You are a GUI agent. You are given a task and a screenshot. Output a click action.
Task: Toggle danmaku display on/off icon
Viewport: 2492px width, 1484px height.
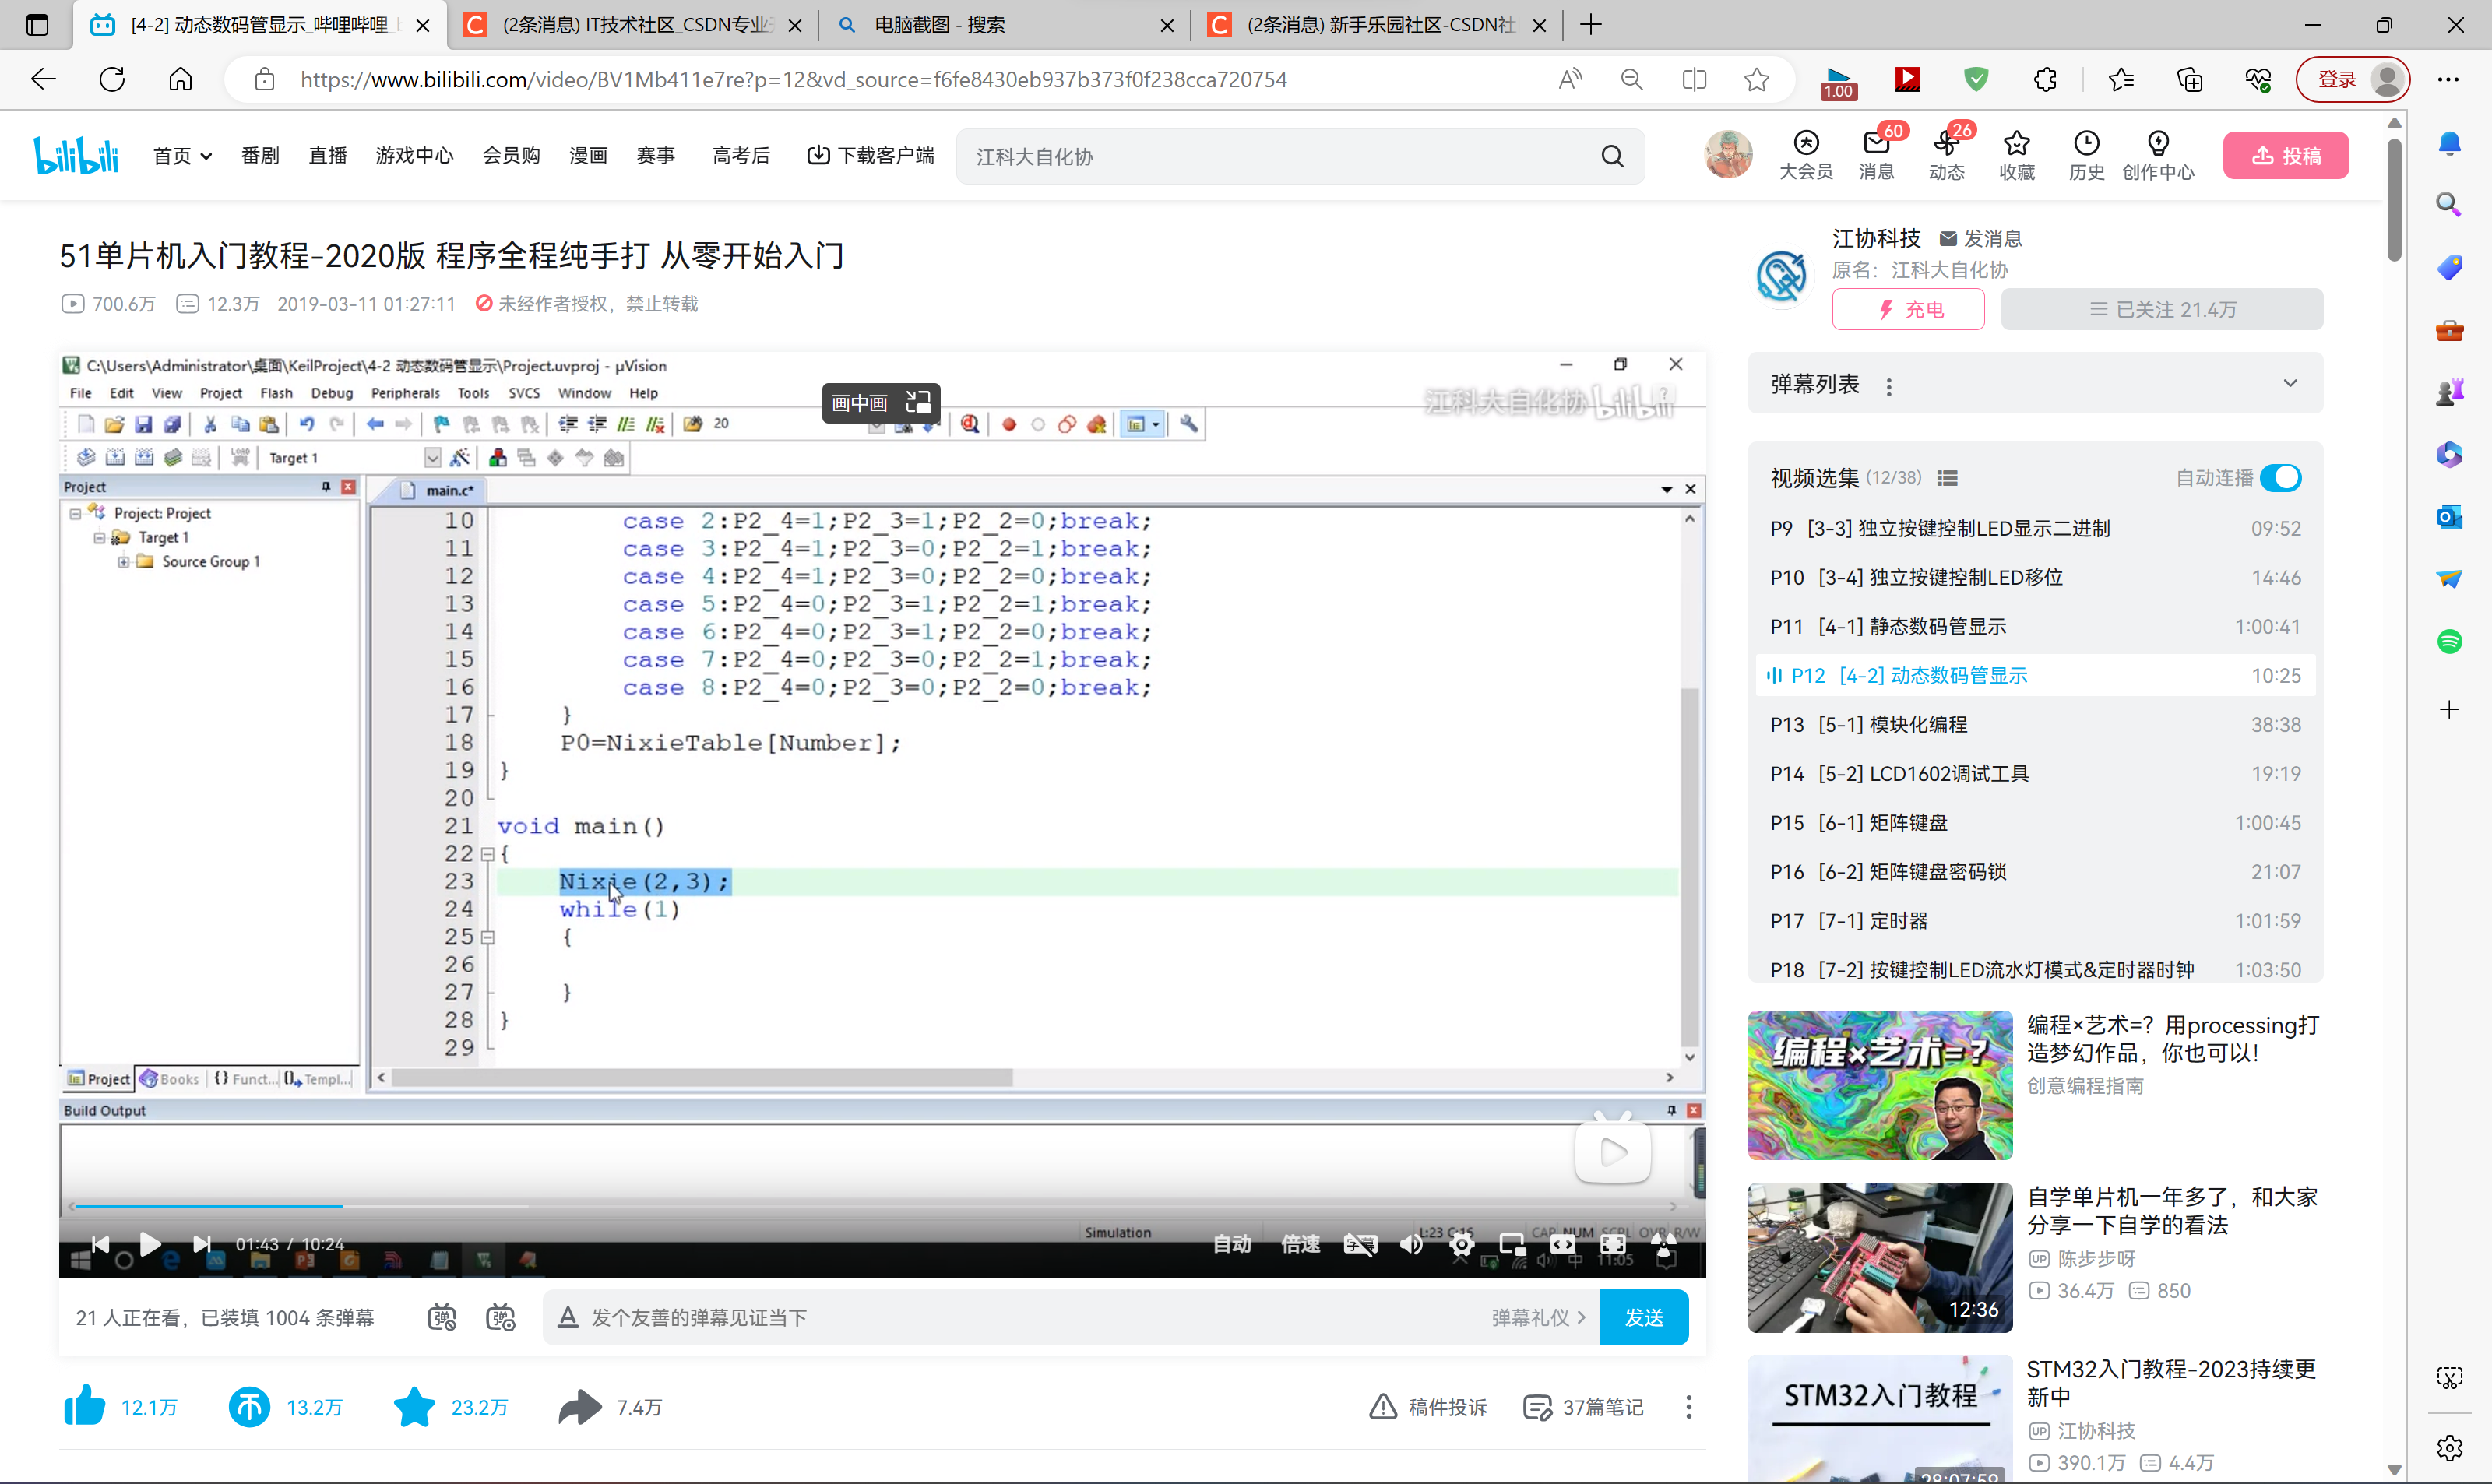pyautogui.click(x=442, y=1317)
